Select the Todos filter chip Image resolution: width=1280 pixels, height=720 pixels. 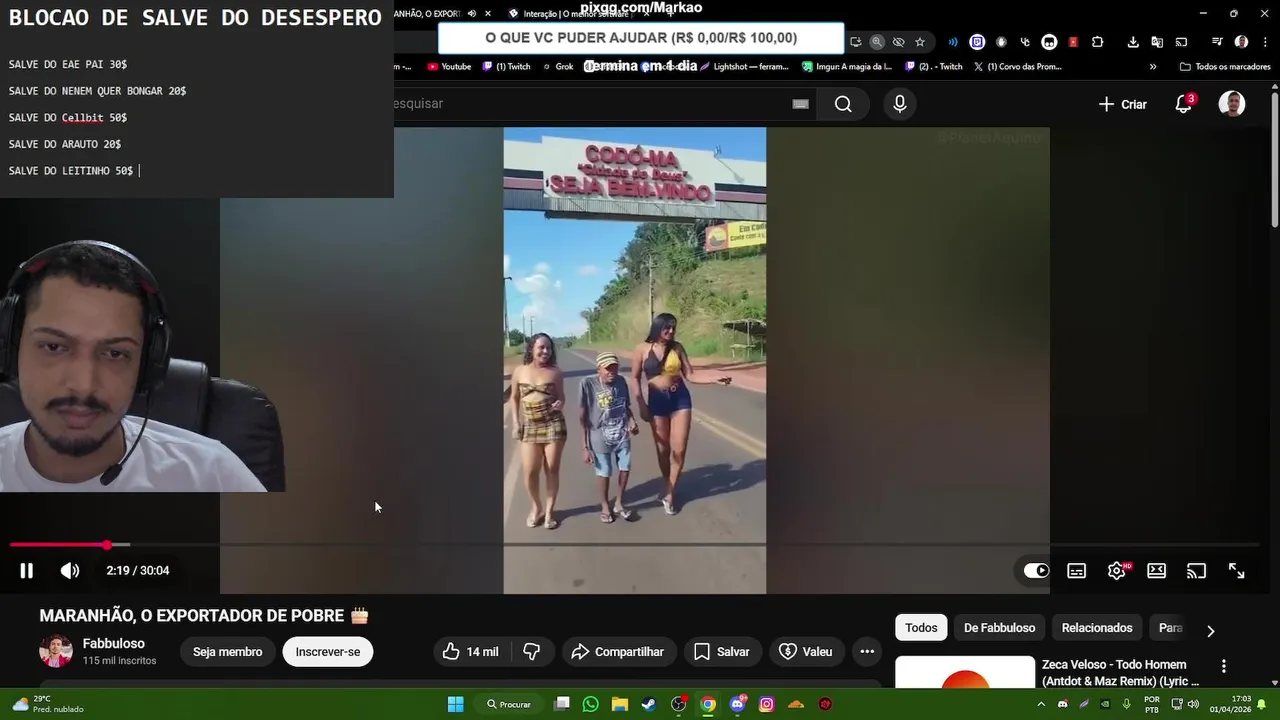click(921, 628)
